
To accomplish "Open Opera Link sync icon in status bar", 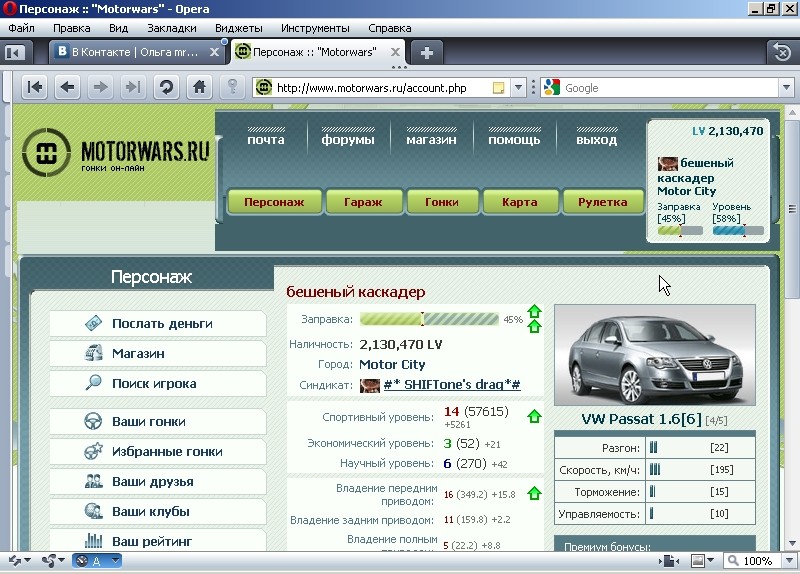I will 15,561.
